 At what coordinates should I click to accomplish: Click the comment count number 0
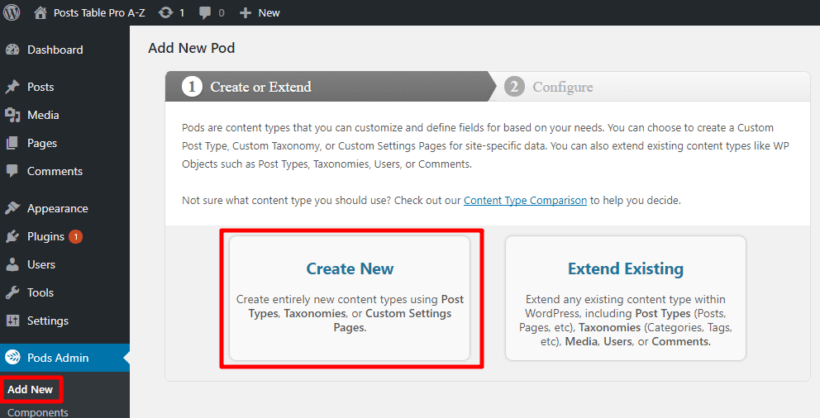[x=221, y=13]
